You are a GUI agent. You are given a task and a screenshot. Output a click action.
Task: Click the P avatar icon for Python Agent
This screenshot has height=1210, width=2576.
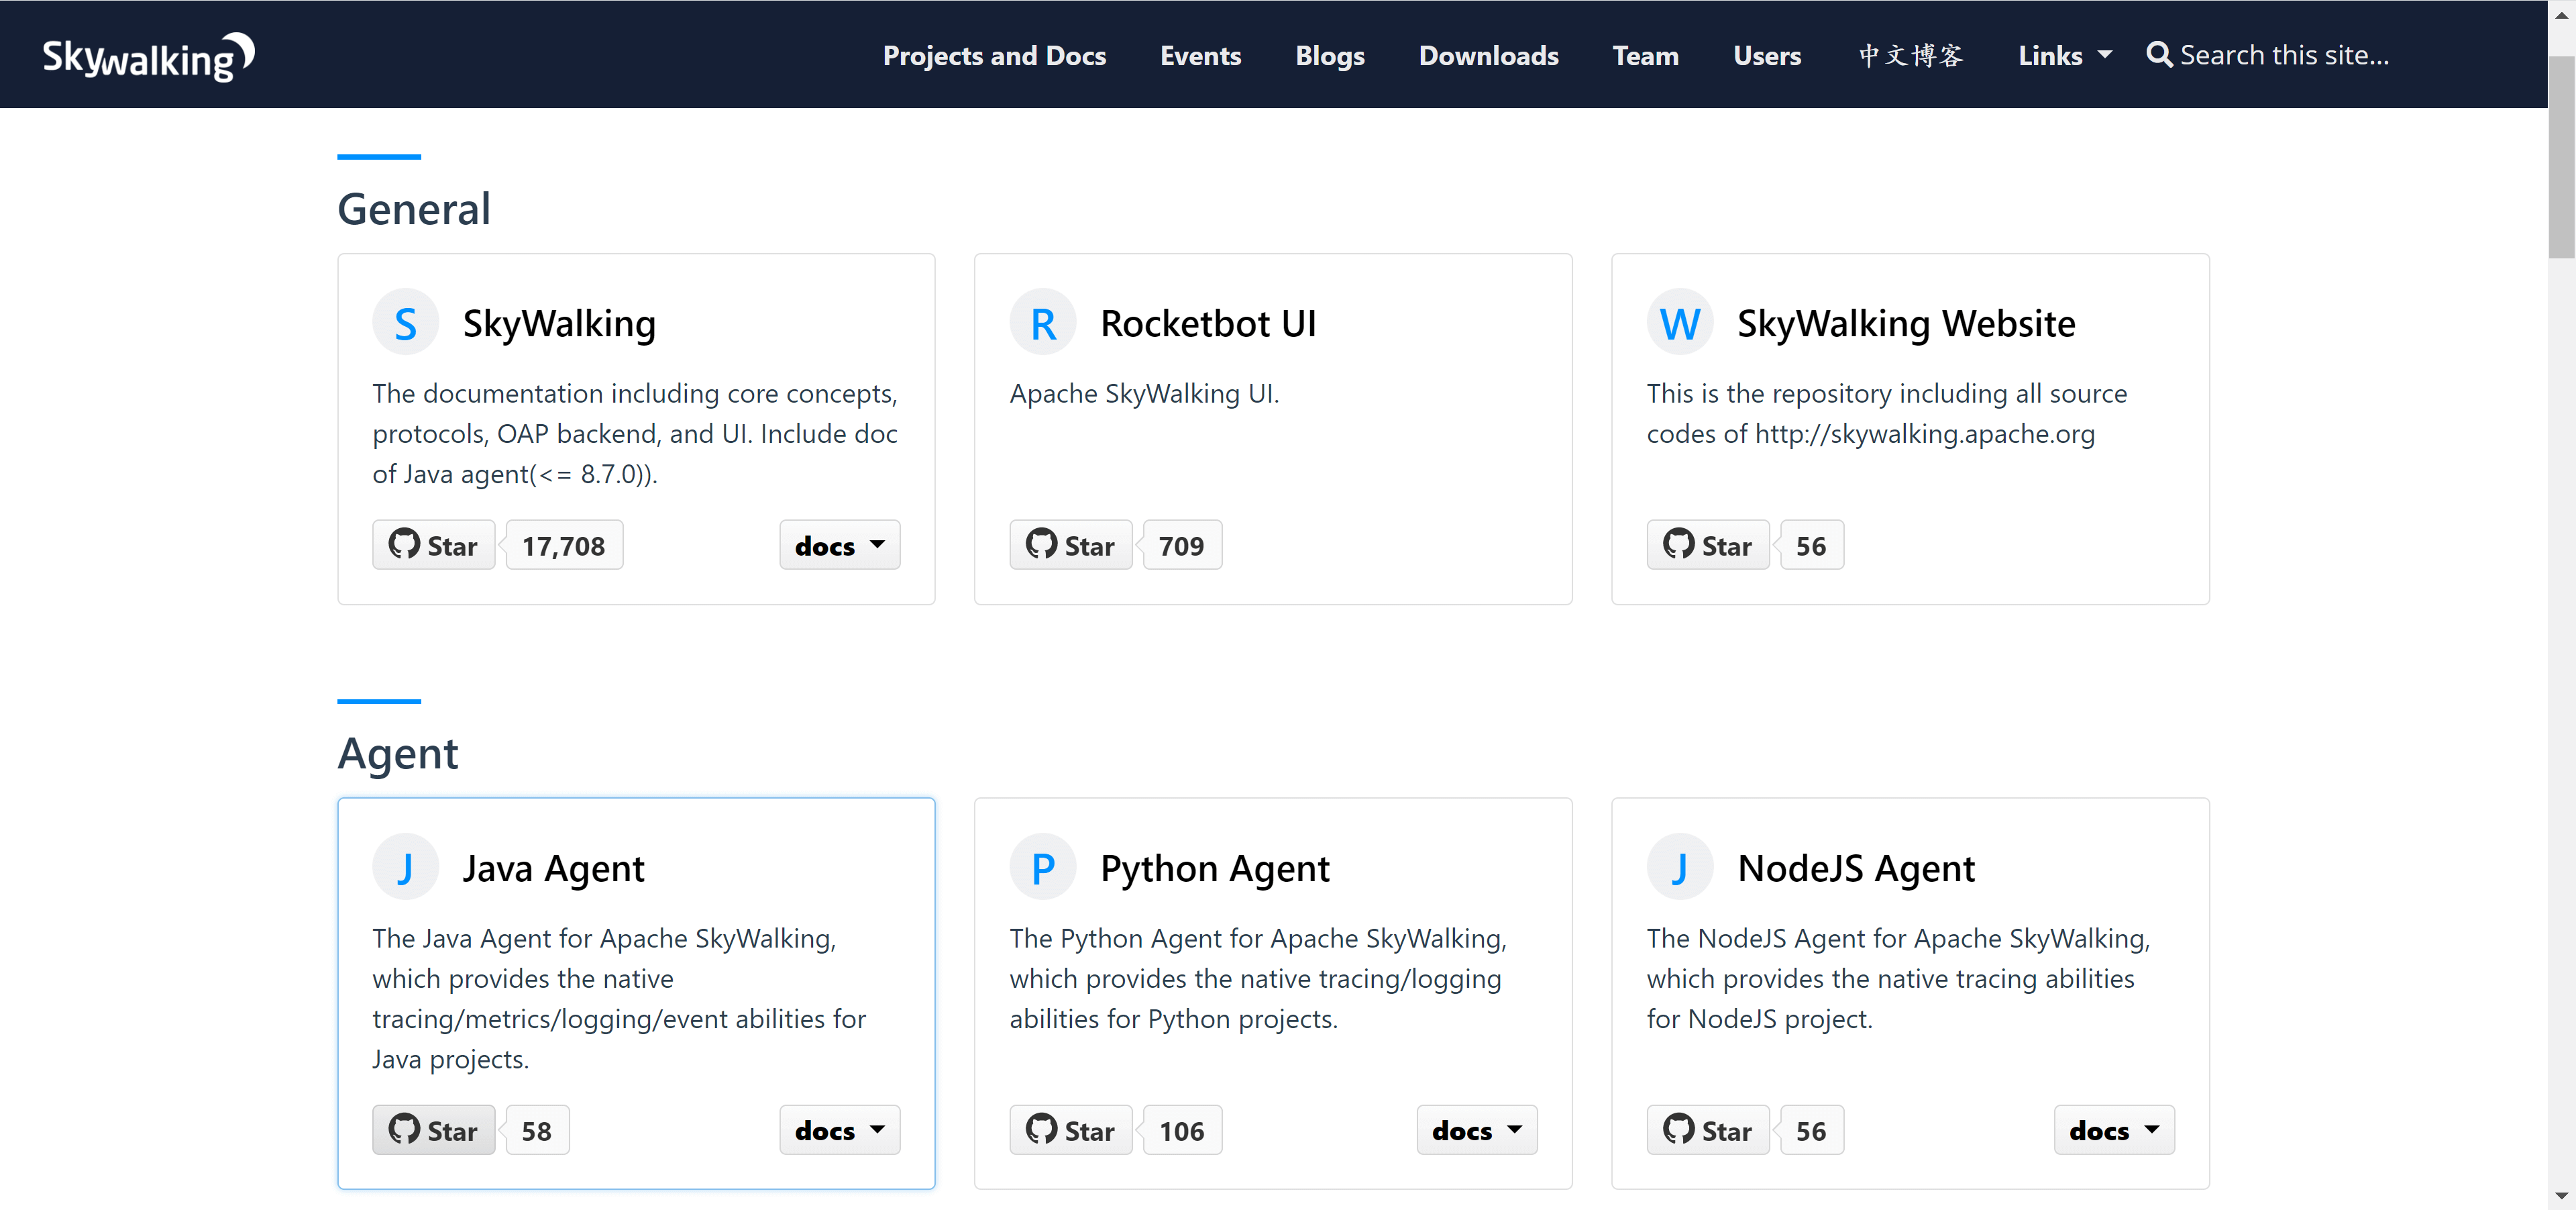1042,867
